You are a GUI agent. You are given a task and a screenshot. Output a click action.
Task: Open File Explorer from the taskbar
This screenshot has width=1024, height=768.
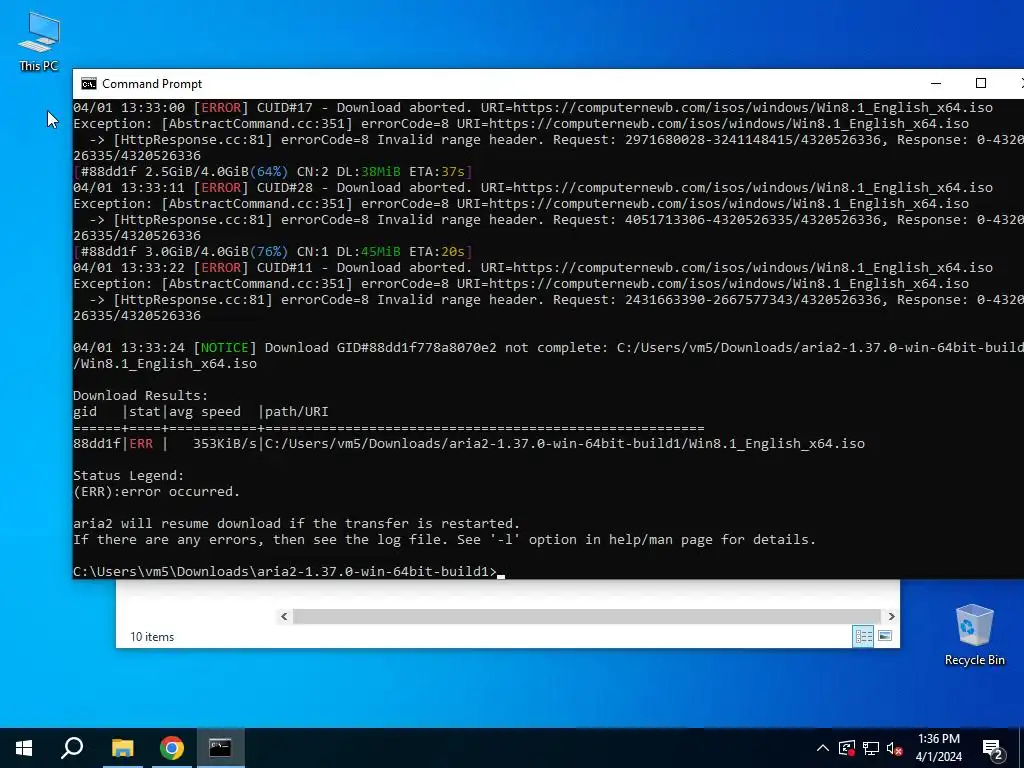pyautogui.click(x=122, y=748)
